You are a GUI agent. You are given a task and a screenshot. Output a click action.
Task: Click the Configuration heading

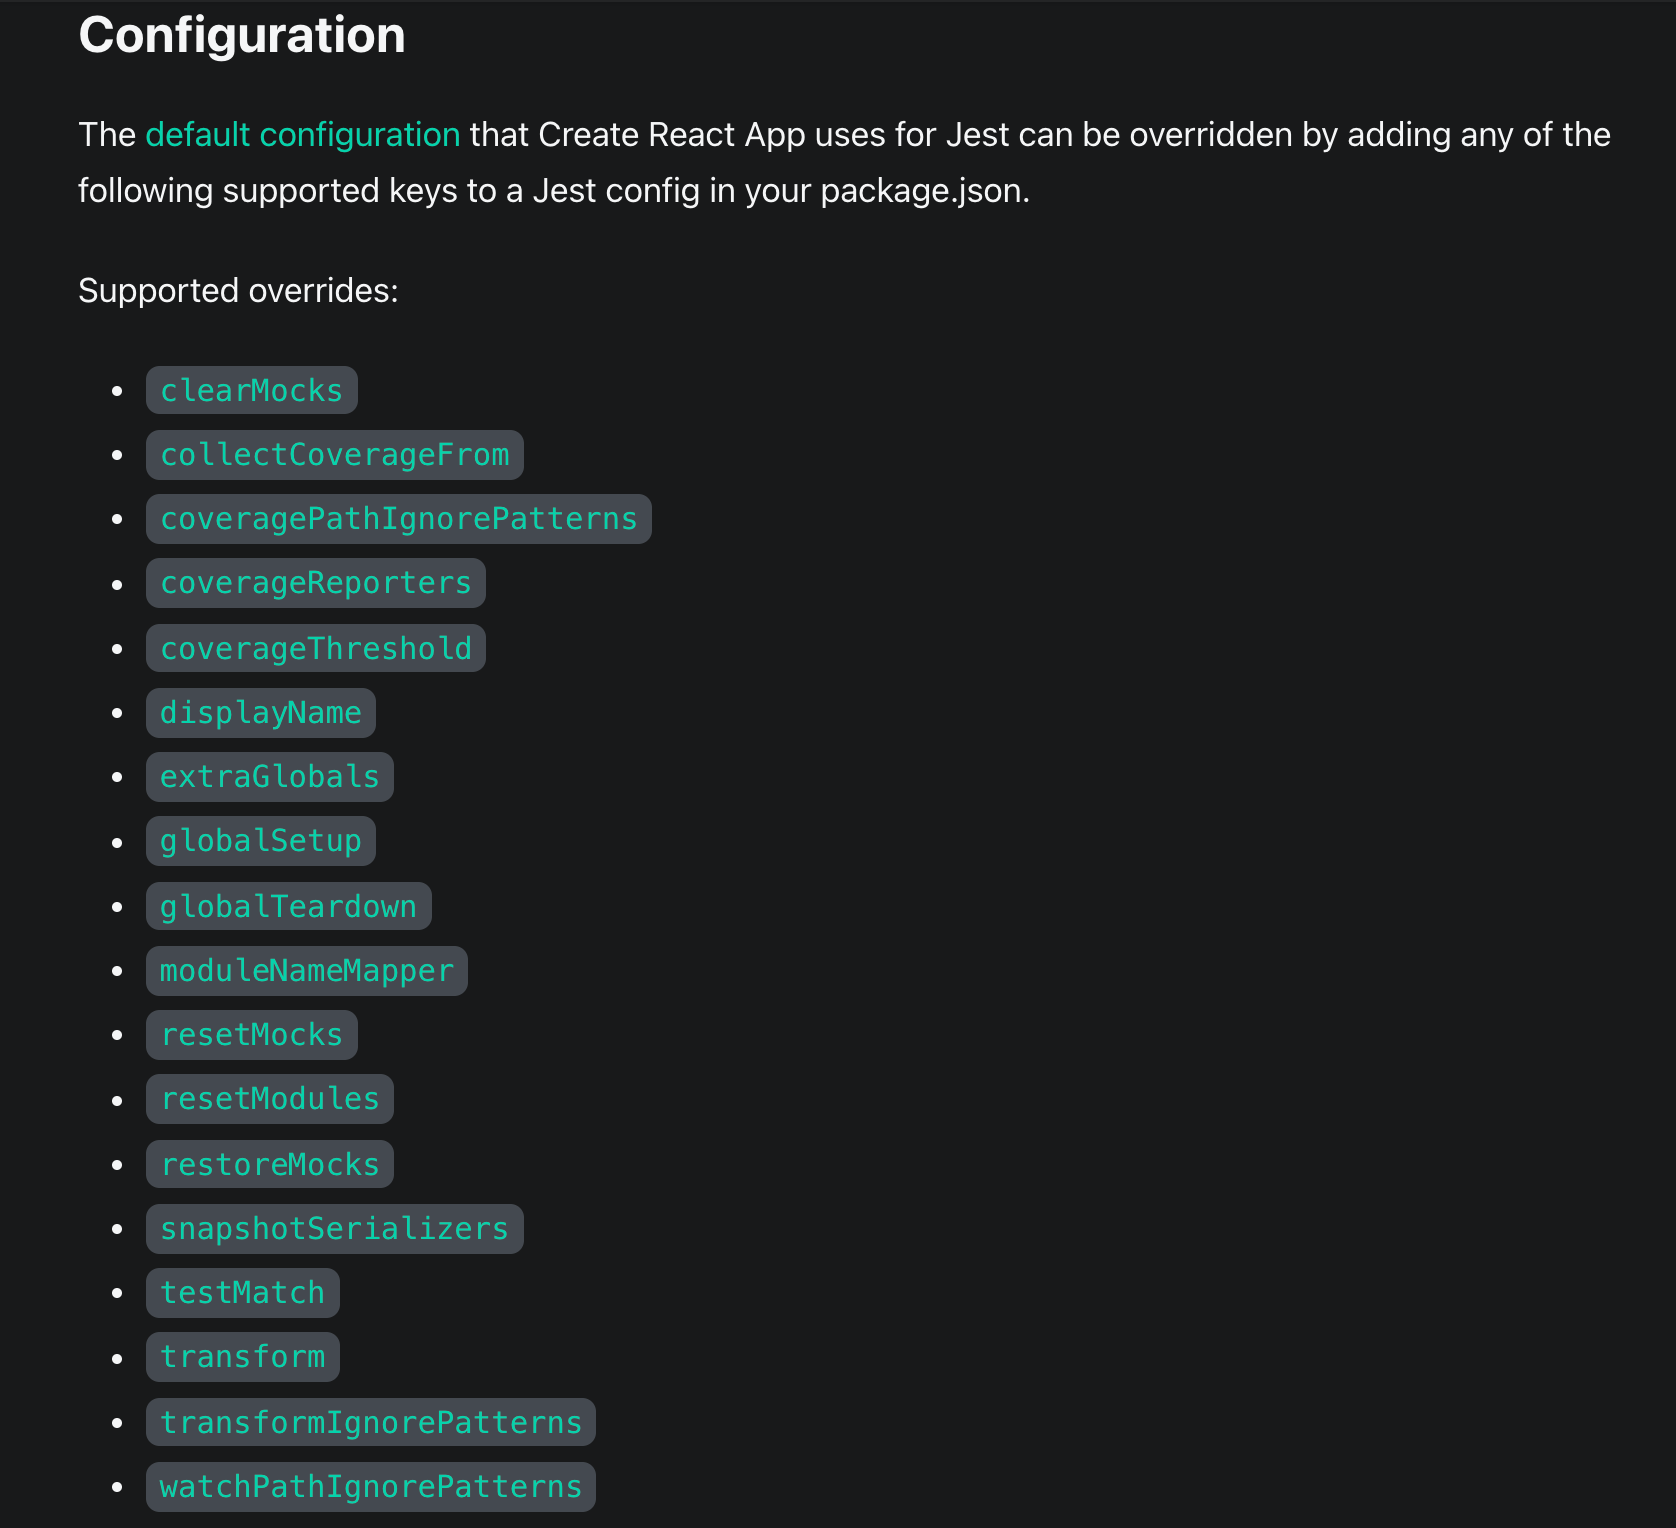coord(242,35)
